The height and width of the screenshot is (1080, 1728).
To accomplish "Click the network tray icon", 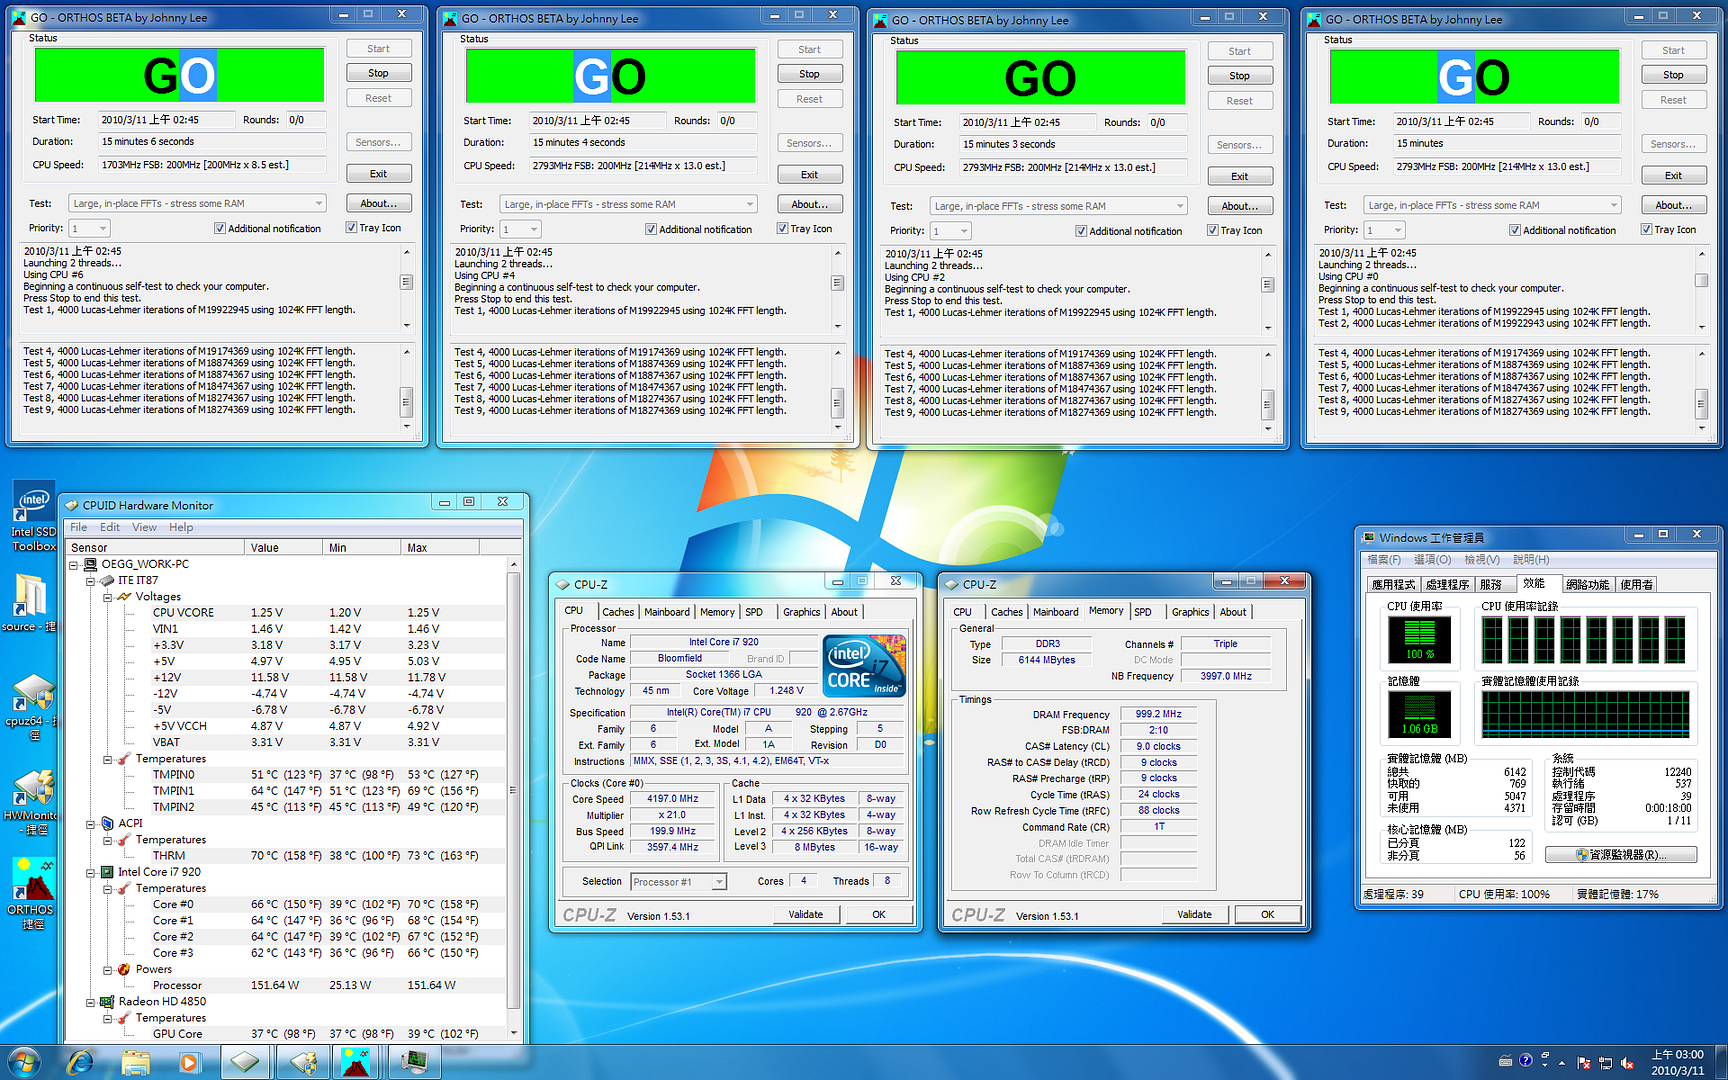I will pos(1605,1063).
